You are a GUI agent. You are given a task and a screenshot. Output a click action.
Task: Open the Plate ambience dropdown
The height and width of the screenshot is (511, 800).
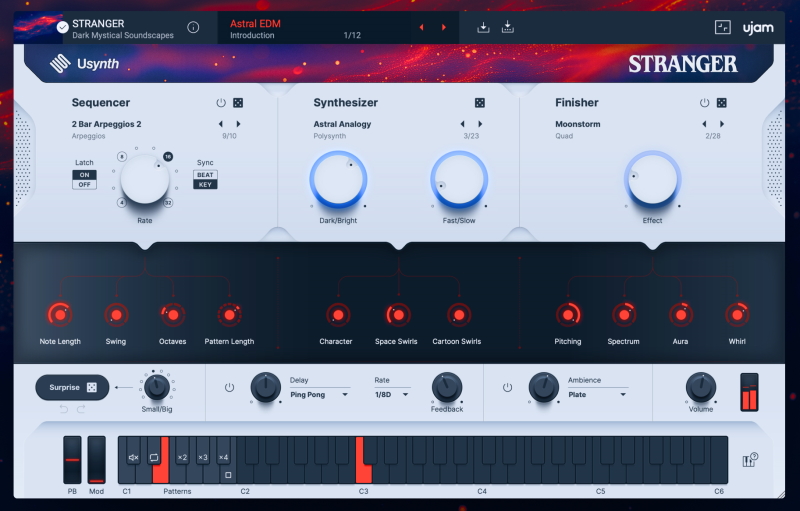coord(597,395)
